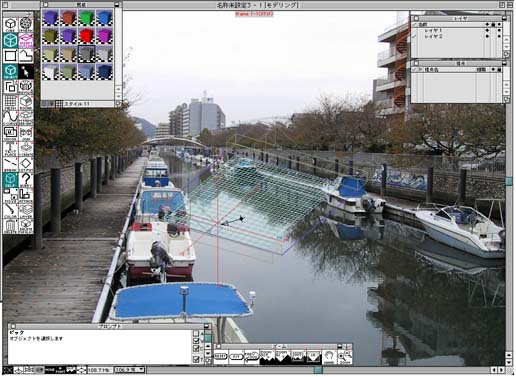Select the Mesh tool icon

click(10, 102)
